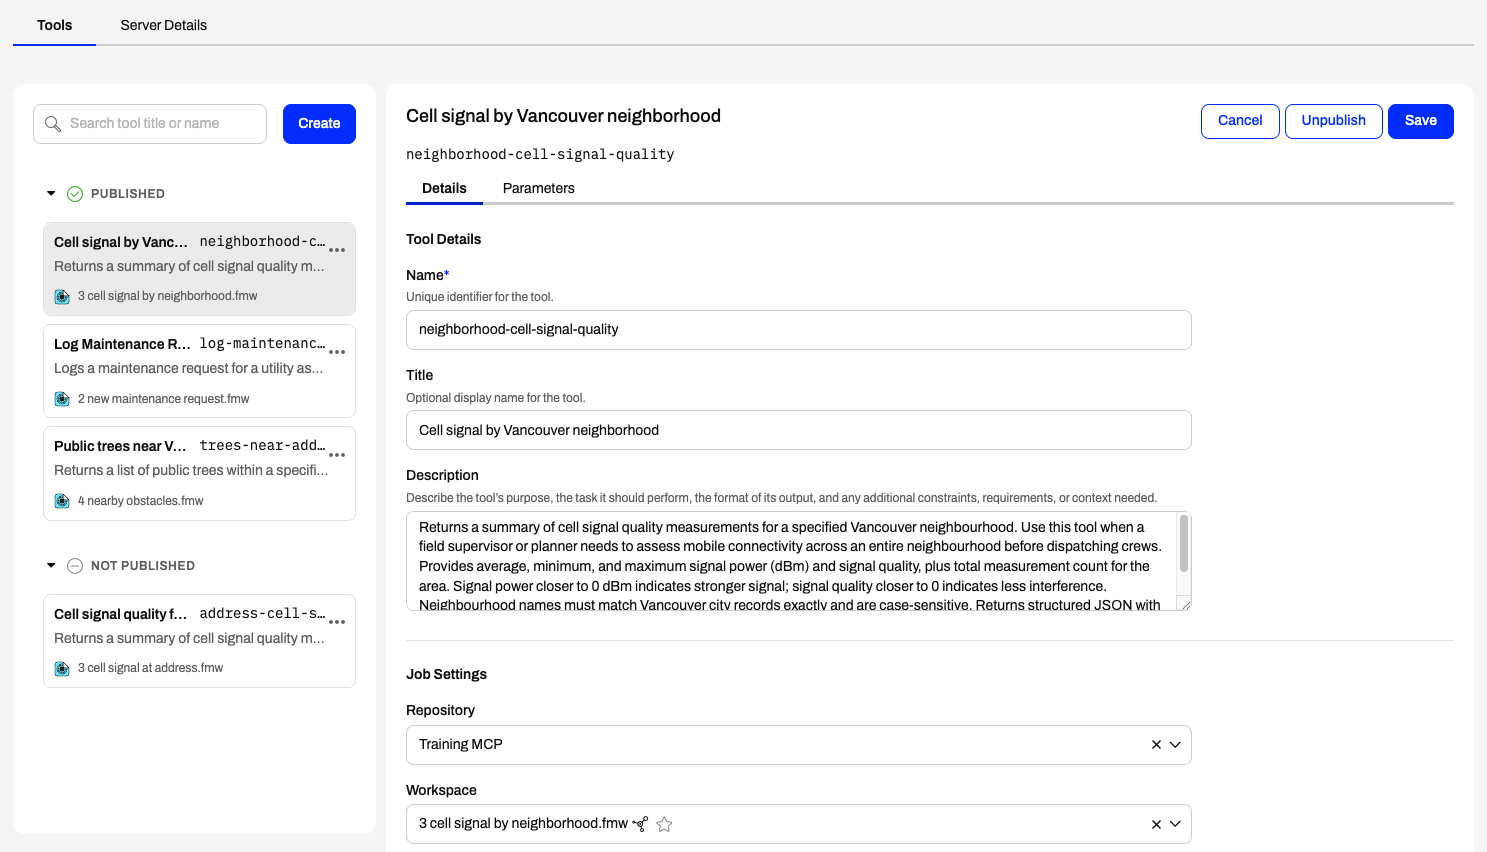Open the Repository dropdown arrow
Image resolution: width=1487 pixels, height=852 pixels.
point(1176,745)
